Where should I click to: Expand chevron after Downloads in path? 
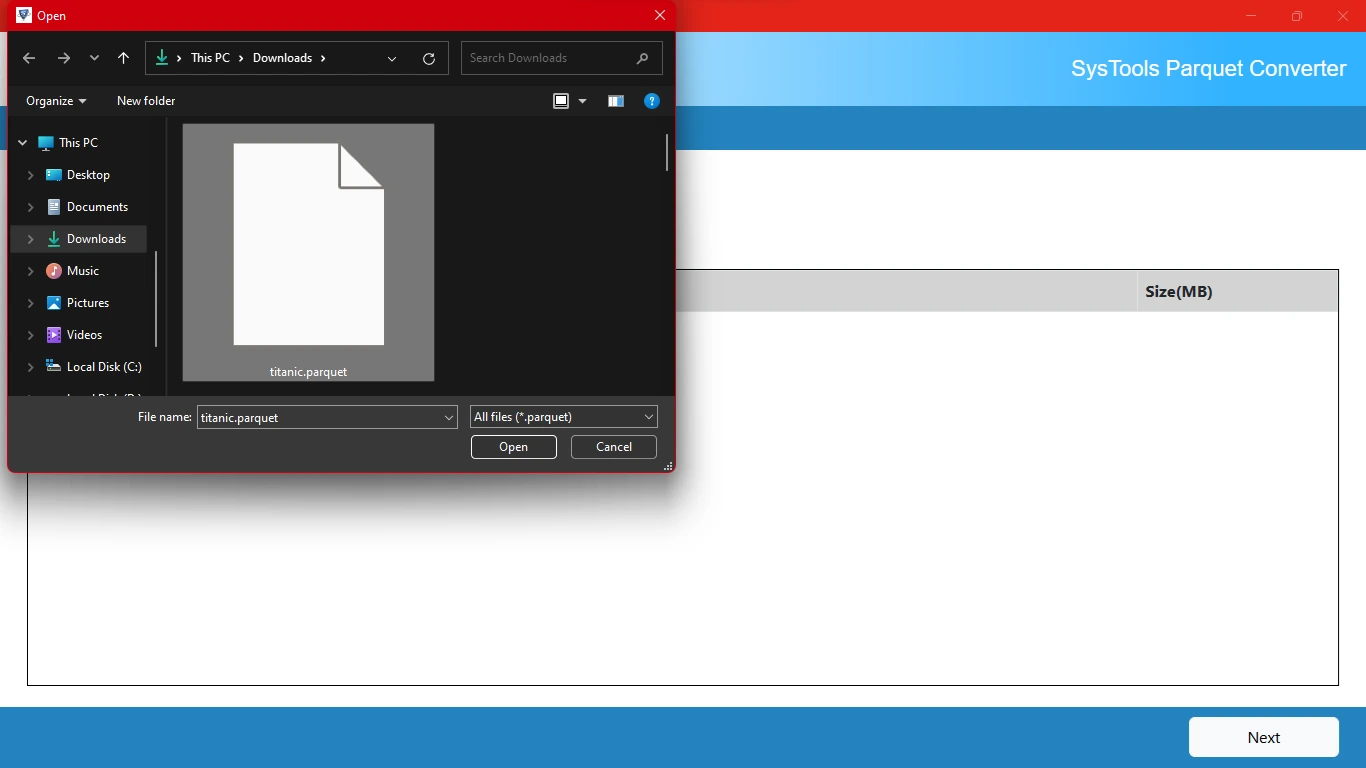click(323, 58)
